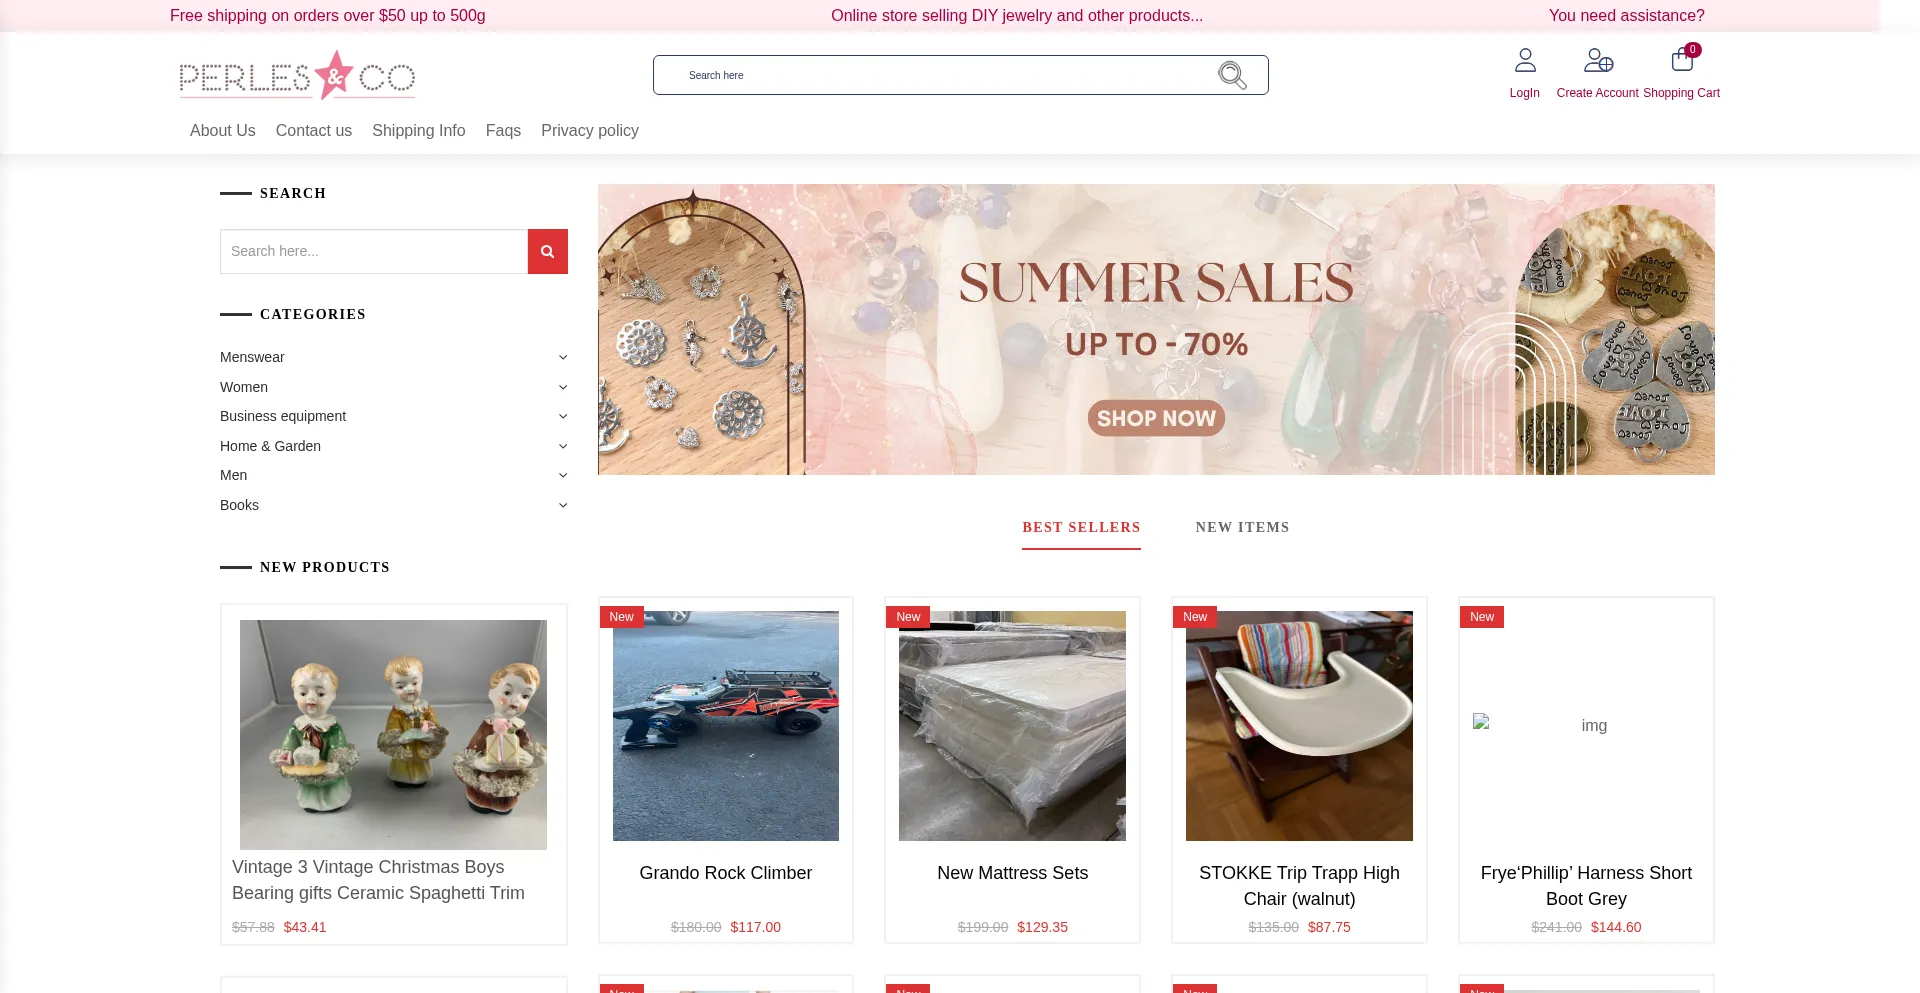The height and width of the screenshot is (993, 1920).
Task: Expand the Books category chevron
Action: click(563, 505)
